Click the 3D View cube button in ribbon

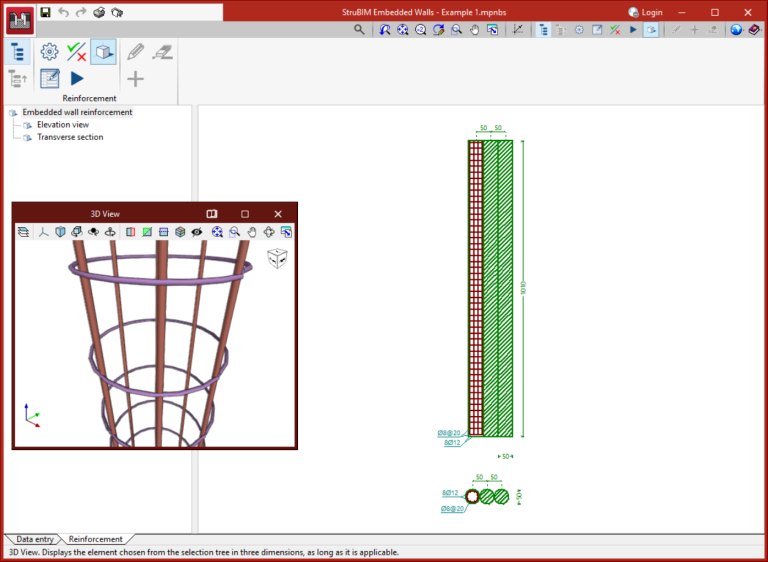point(103,52)
